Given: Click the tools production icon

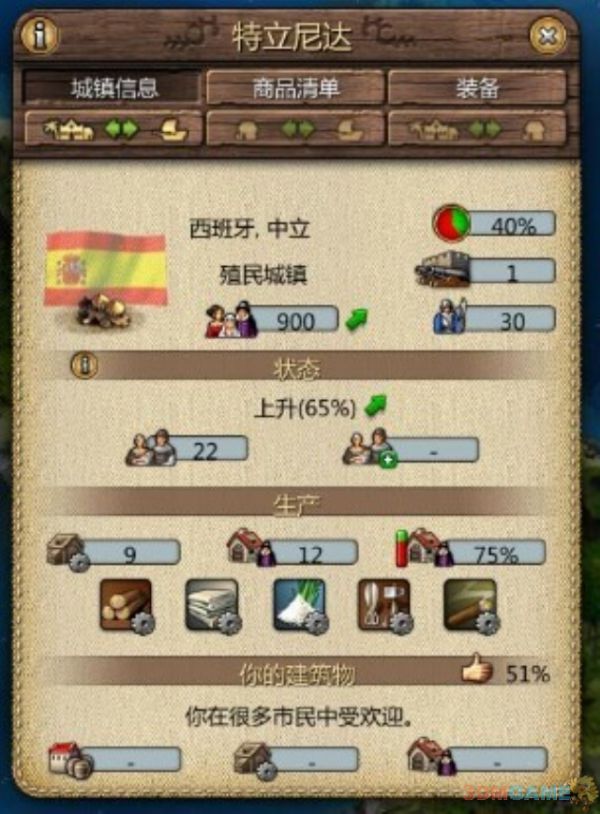Looking at the screenshot, I should click(x=385, y=606).
